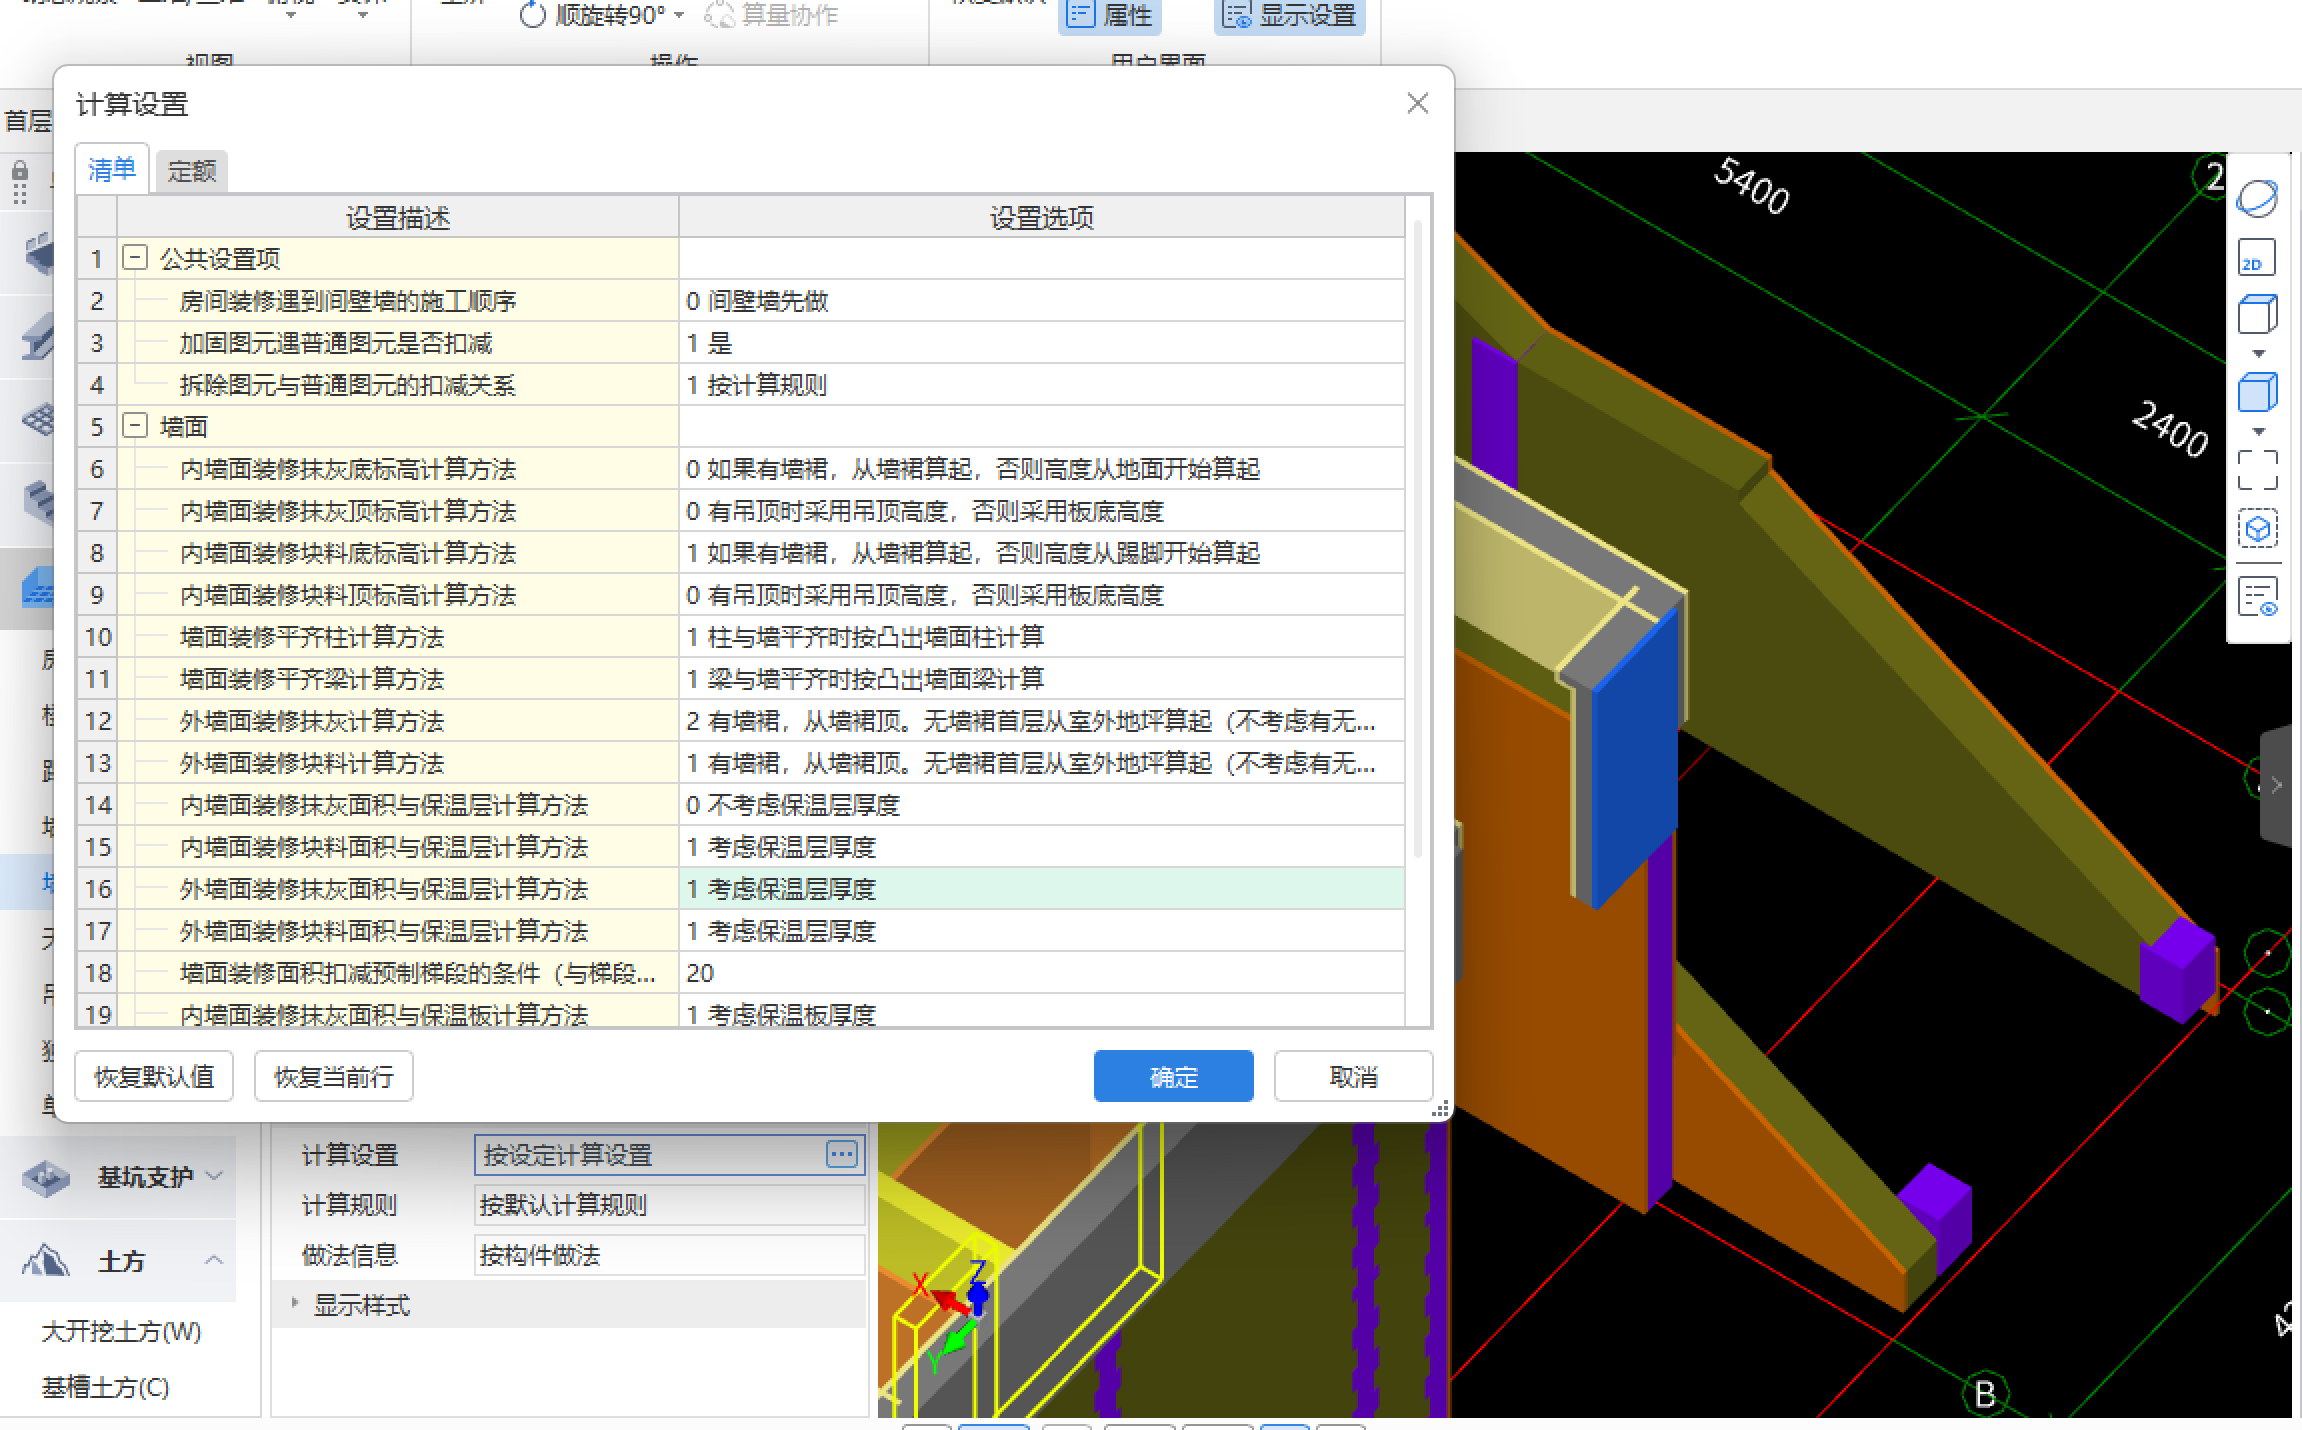Select the solid shaded cube icon
The image size is (2302, 1430).
point(2257,392)
